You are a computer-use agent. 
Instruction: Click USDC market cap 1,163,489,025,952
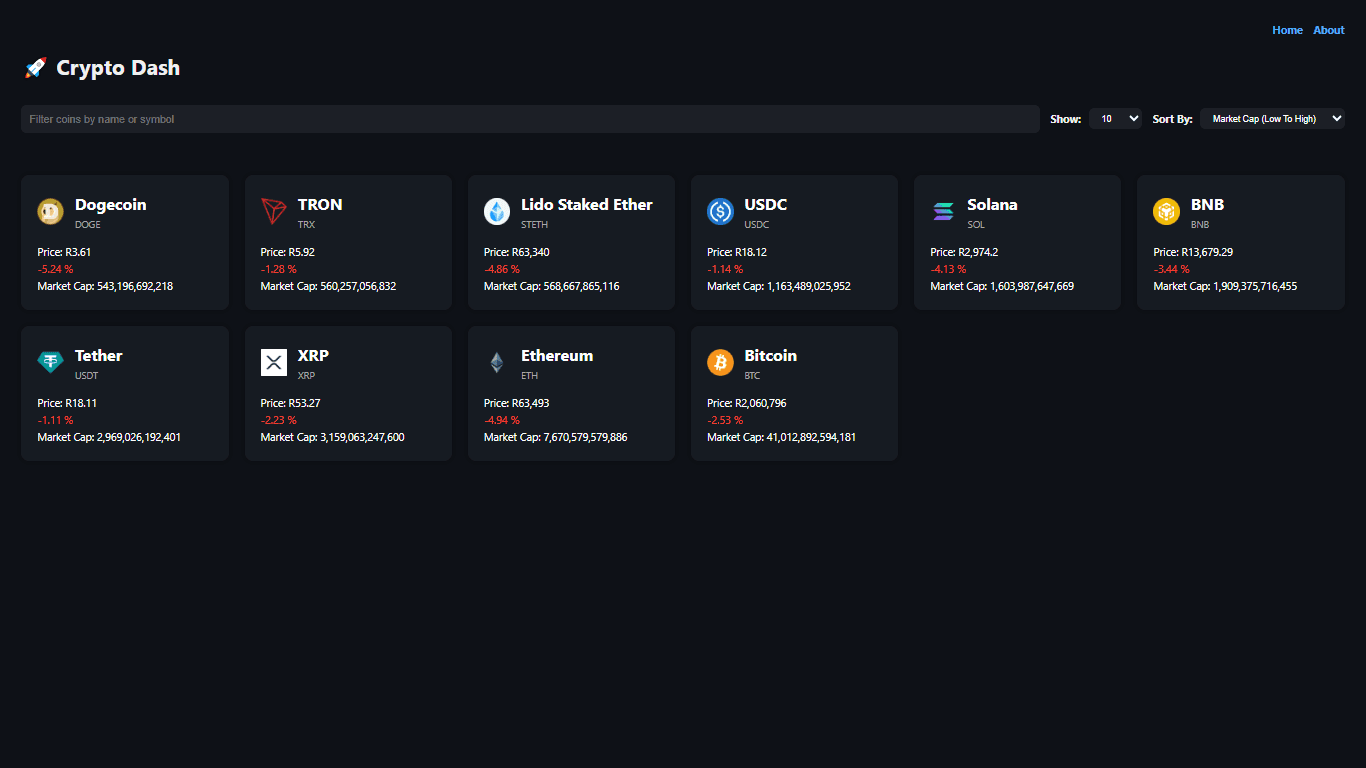779,286
